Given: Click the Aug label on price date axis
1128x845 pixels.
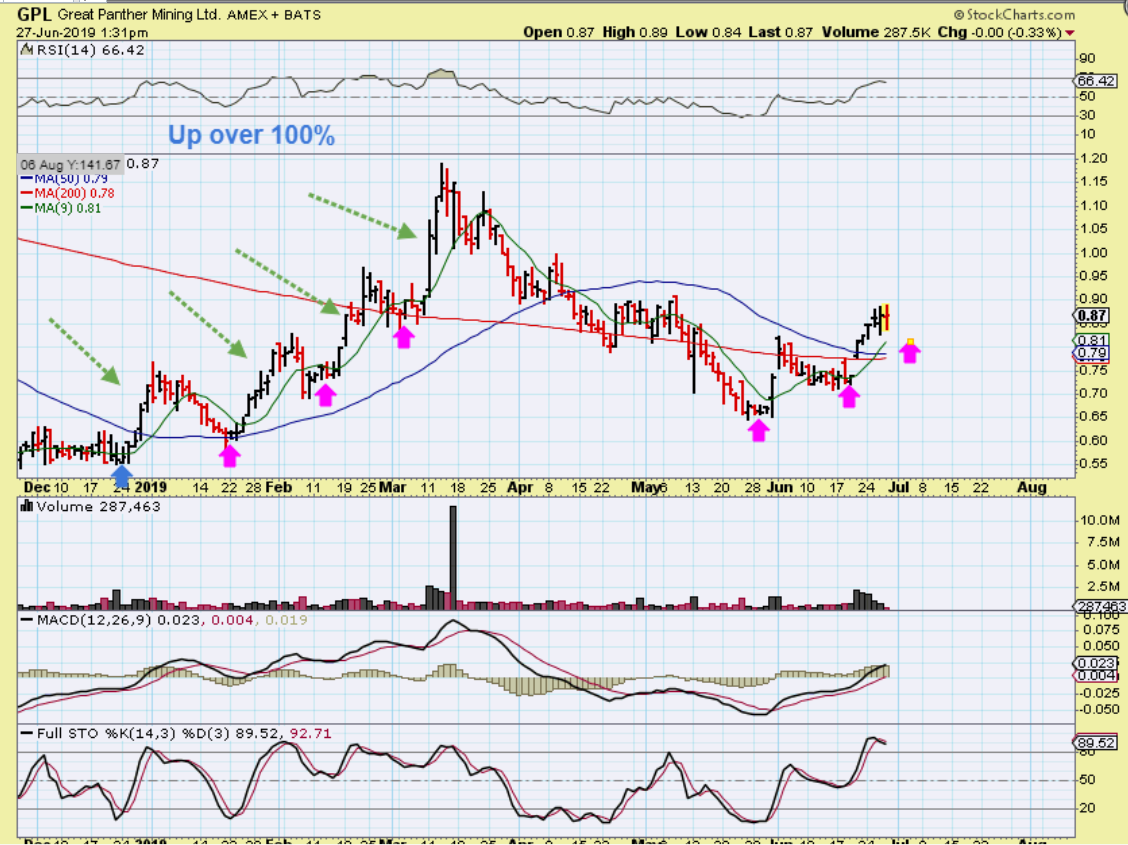Looking at the screenshot, I should coord(1032,488).
